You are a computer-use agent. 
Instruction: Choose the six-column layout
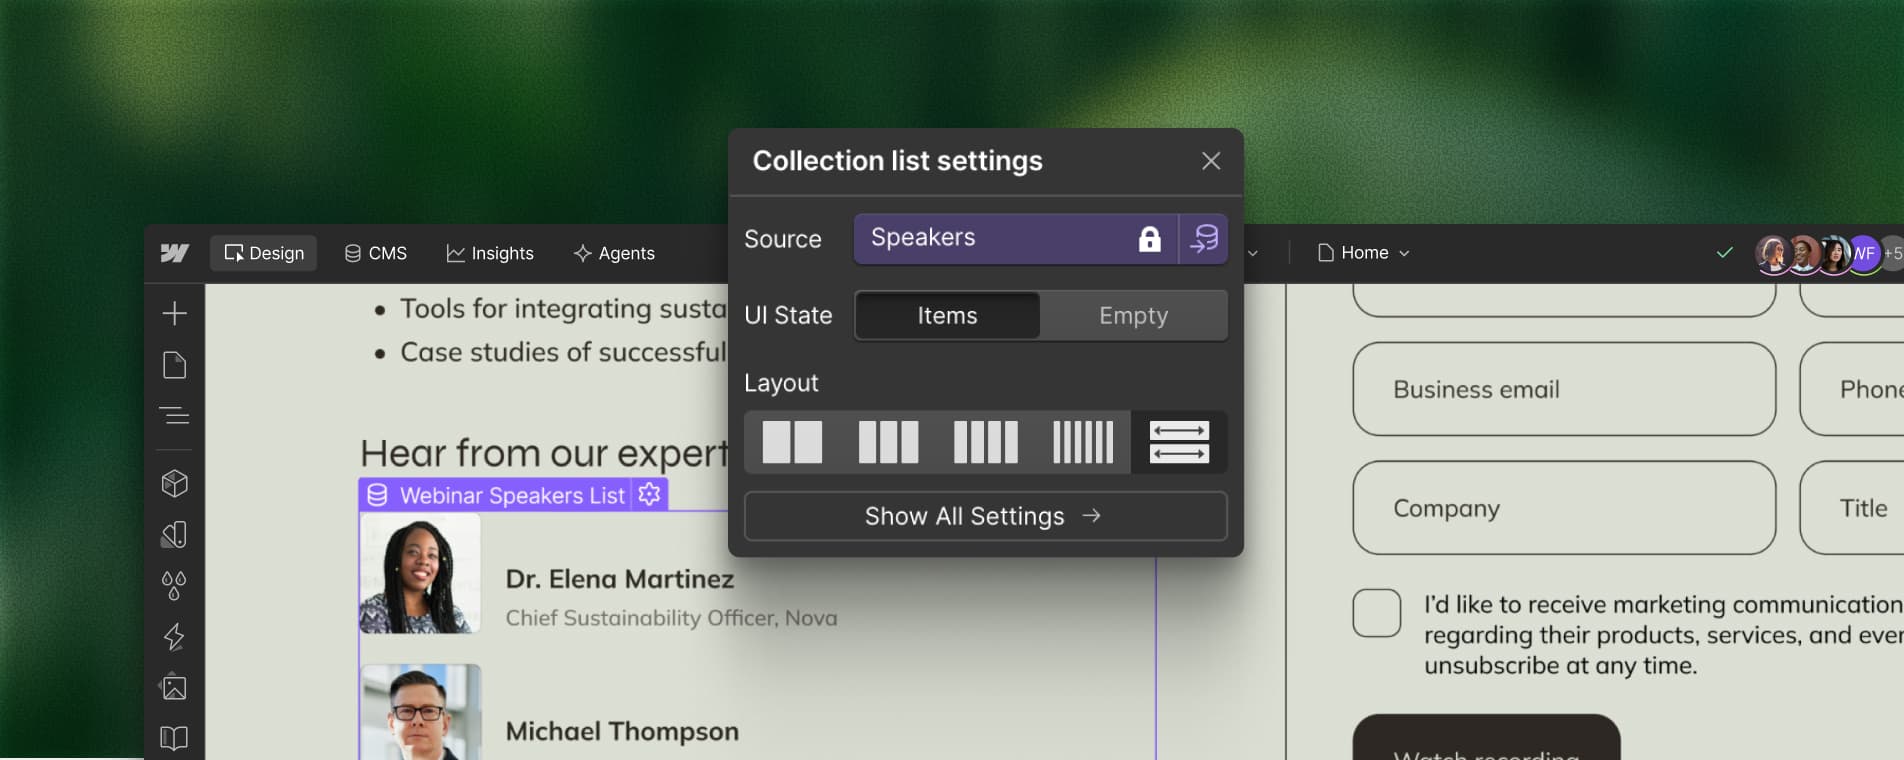click(1082, 442)
